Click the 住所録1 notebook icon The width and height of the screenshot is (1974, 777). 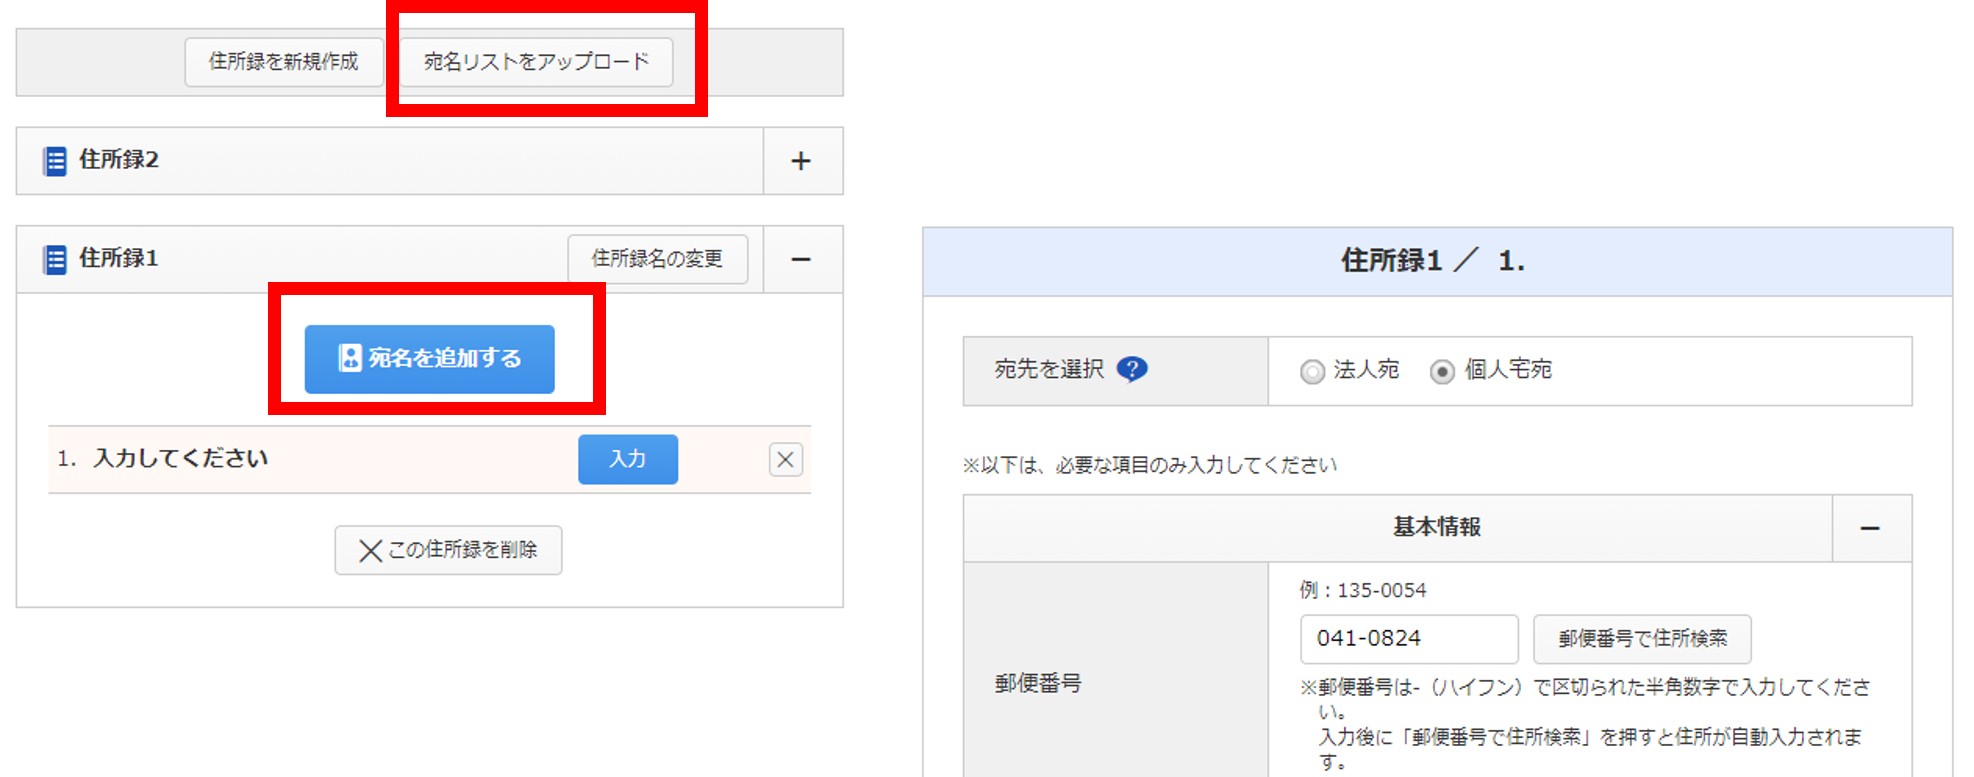[55, 260]
